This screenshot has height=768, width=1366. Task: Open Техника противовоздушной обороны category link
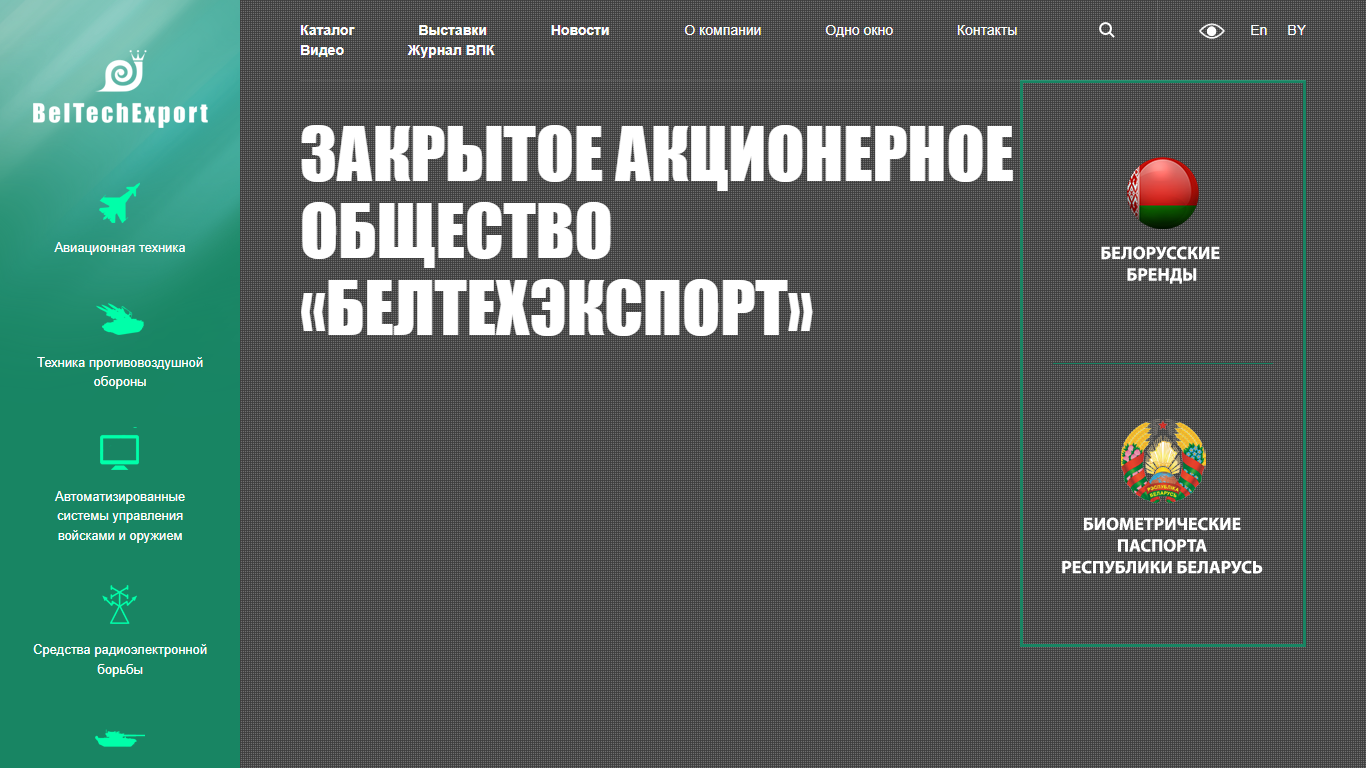pos(120,372)
